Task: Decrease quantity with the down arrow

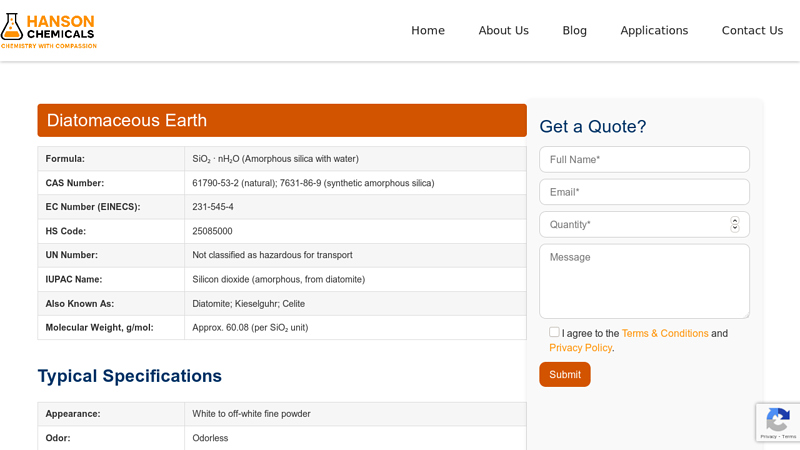Action: tap(735, 228)
